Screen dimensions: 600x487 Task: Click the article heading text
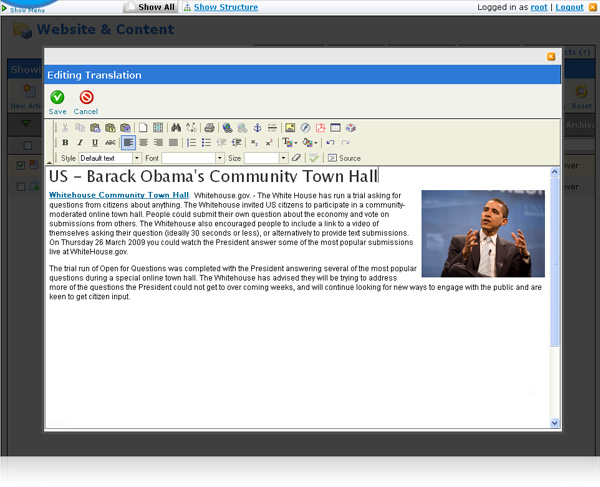[213, 176]
